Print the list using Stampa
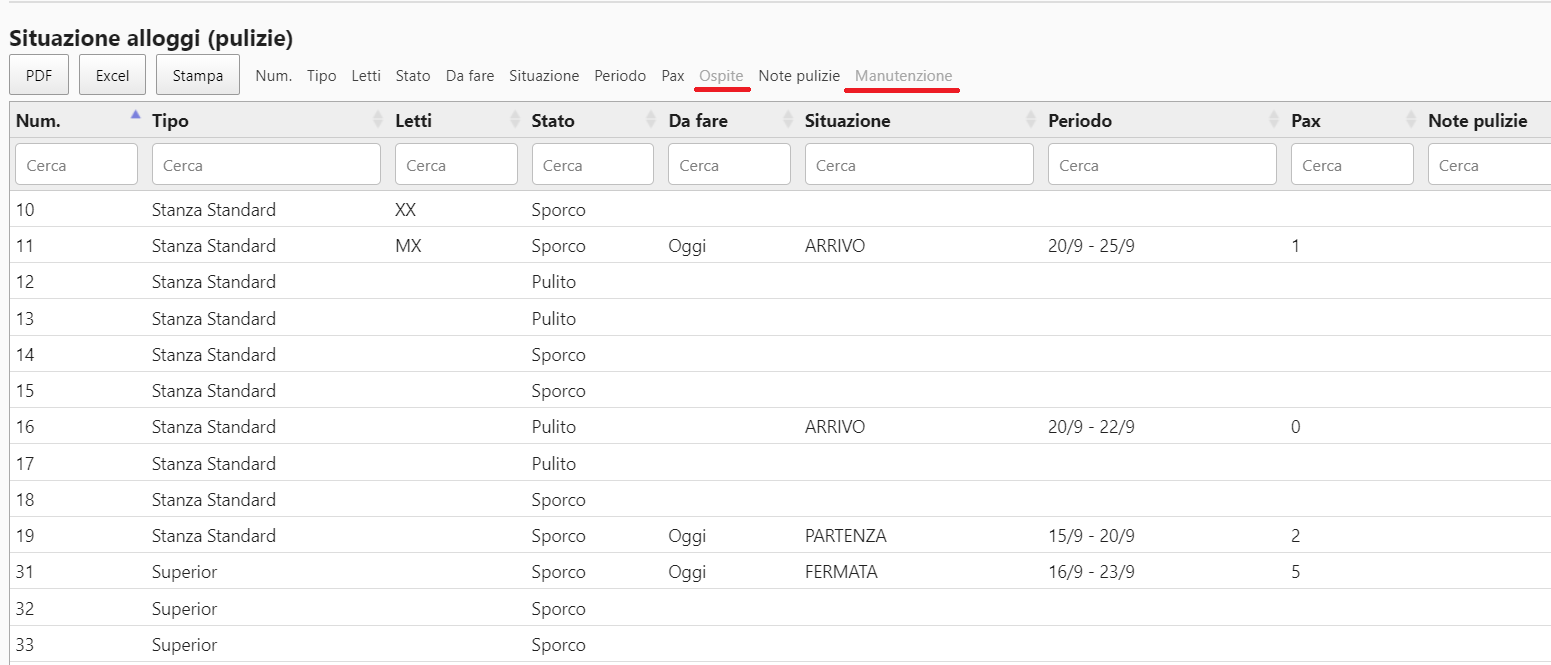The height and width of the screenshot is (665, 1551). tap(197, 76)
